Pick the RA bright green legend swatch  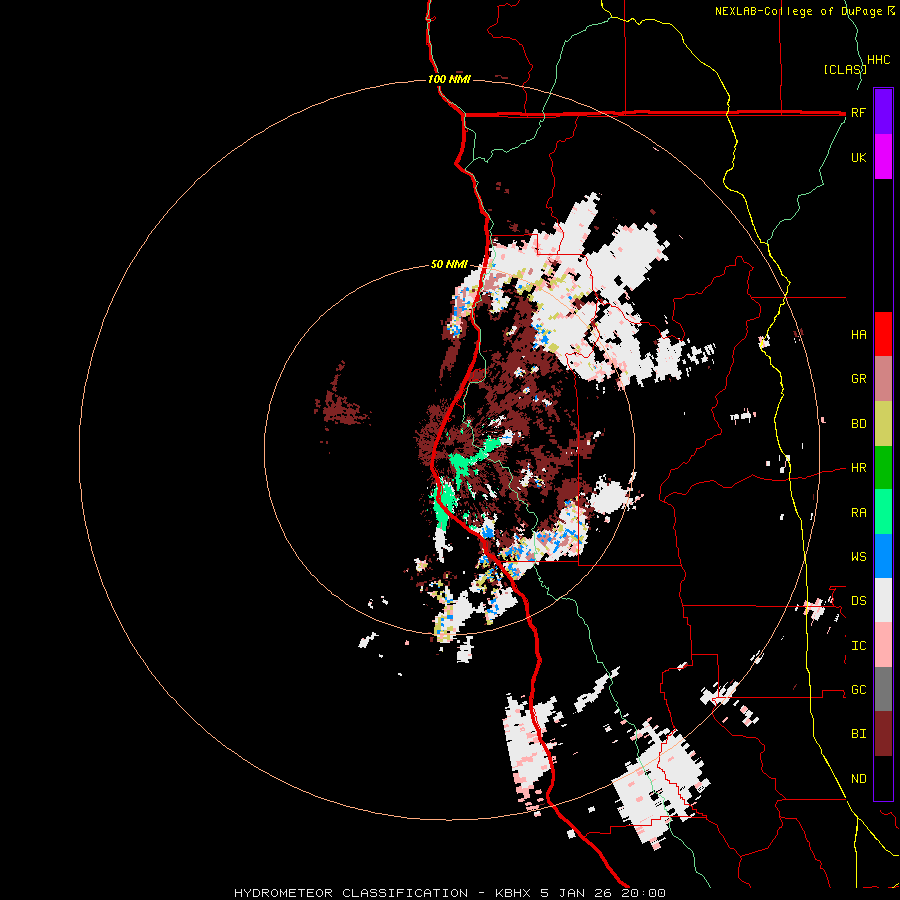coord(883,512)
